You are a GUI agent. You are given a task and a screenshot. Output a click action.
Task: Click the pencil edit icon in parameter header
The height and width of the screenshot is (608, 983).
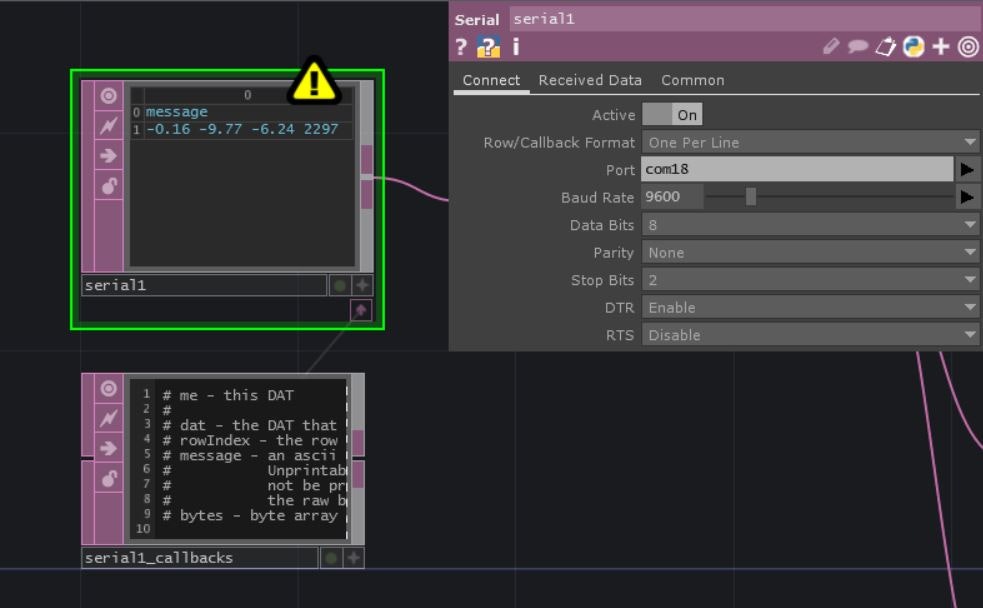tap(831, 46)
